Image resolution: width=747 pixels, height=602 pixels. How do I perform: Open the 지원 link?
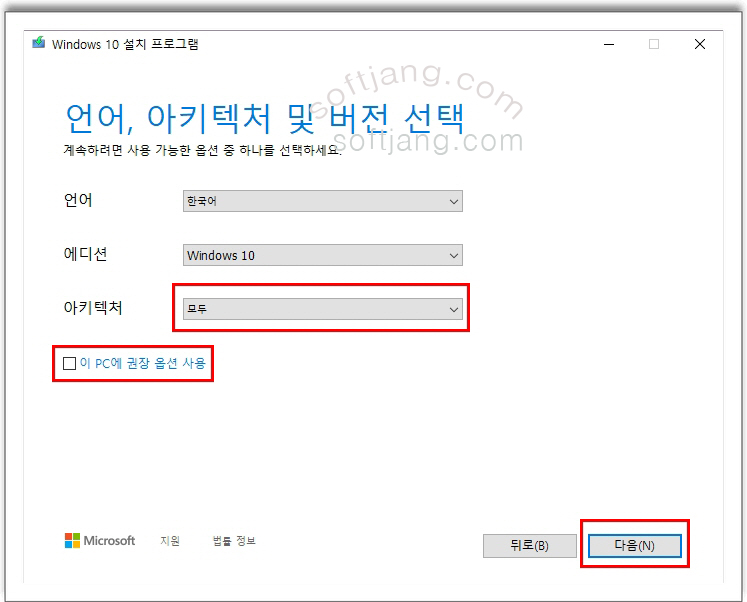pyautogui.click(x=170, y=541)
